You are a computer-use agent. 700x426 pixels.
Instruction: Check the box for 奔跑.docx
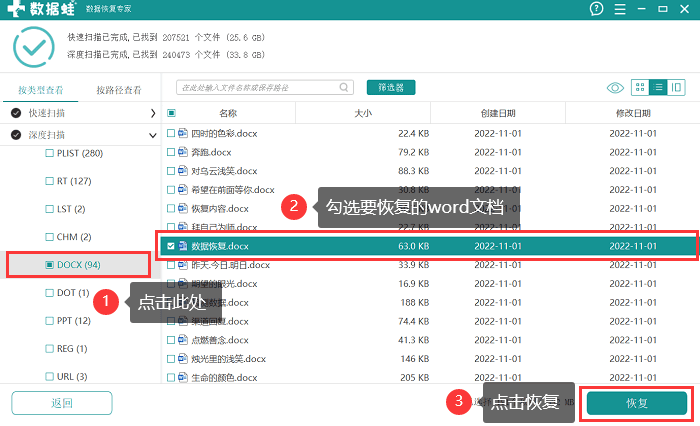click(x=171, y=152)
